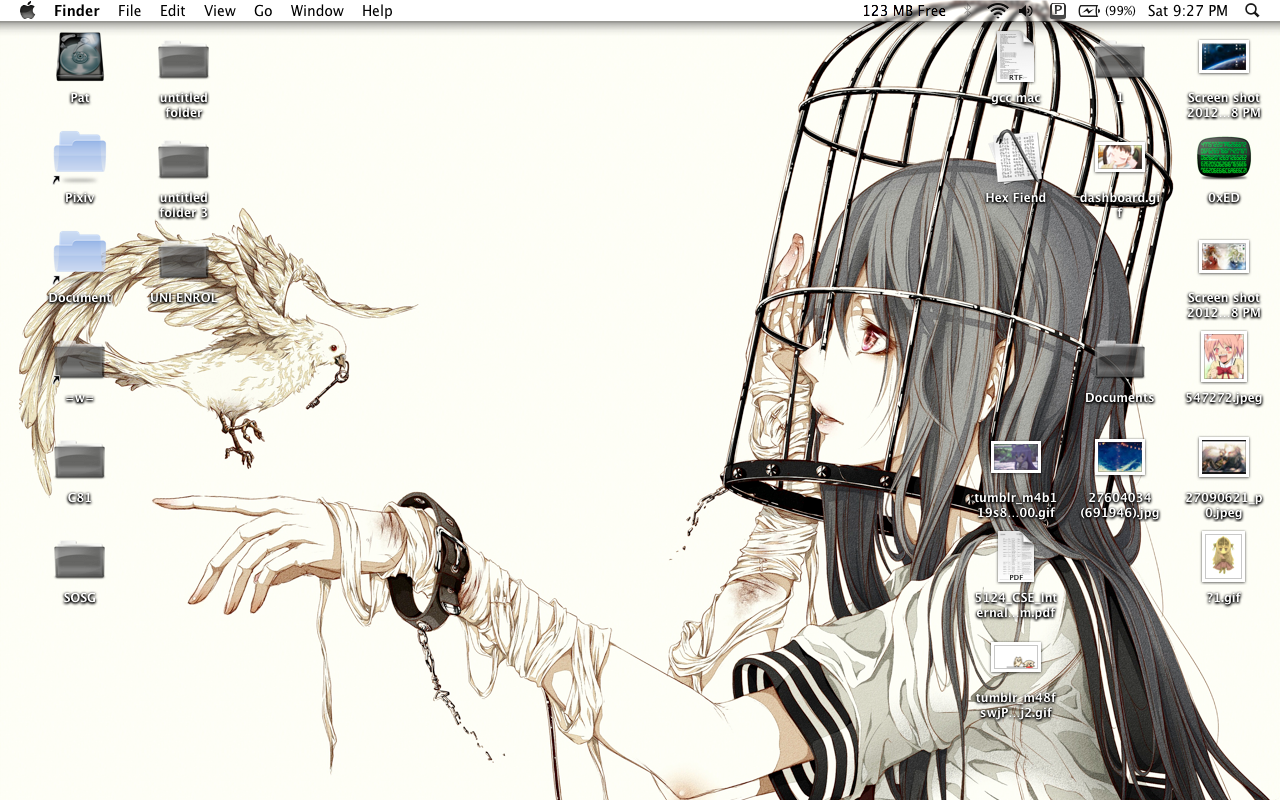
Task: Click the battery status icon
Action: pyautogui.click(x=1088, y=11)
